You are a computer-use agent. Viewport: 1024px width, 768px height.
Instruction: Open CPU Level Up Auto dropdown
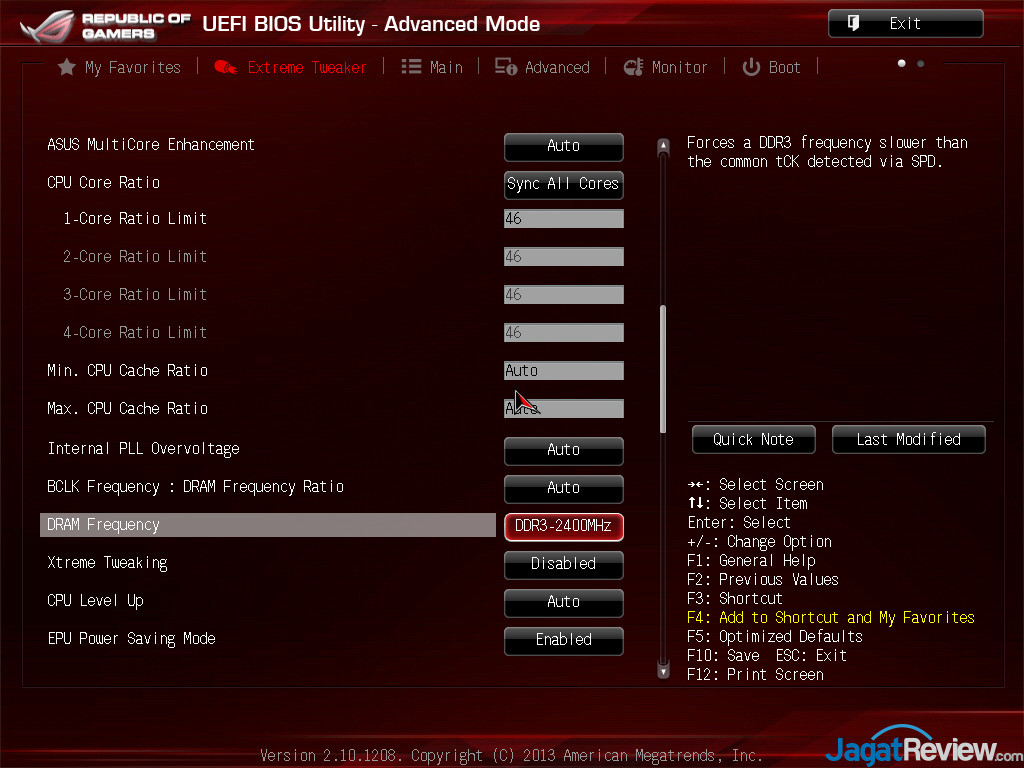pos(564,601)
